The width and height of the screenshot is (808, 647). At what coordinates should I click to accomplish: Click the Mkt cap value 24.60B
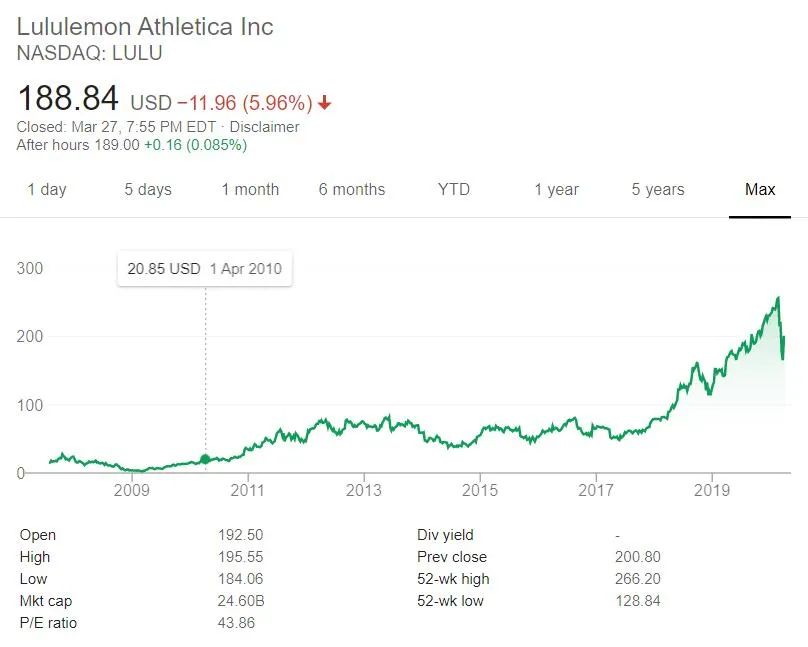point(241,601)
